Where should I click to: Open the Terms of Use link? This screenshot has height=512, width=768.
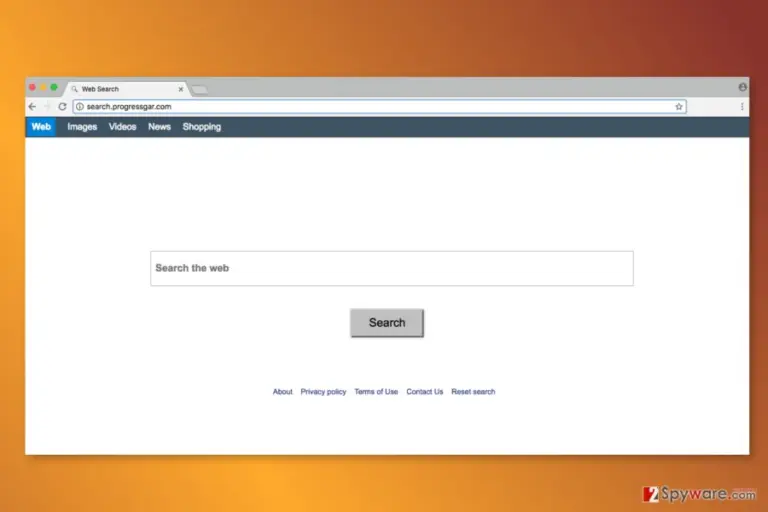coord(376,391)
